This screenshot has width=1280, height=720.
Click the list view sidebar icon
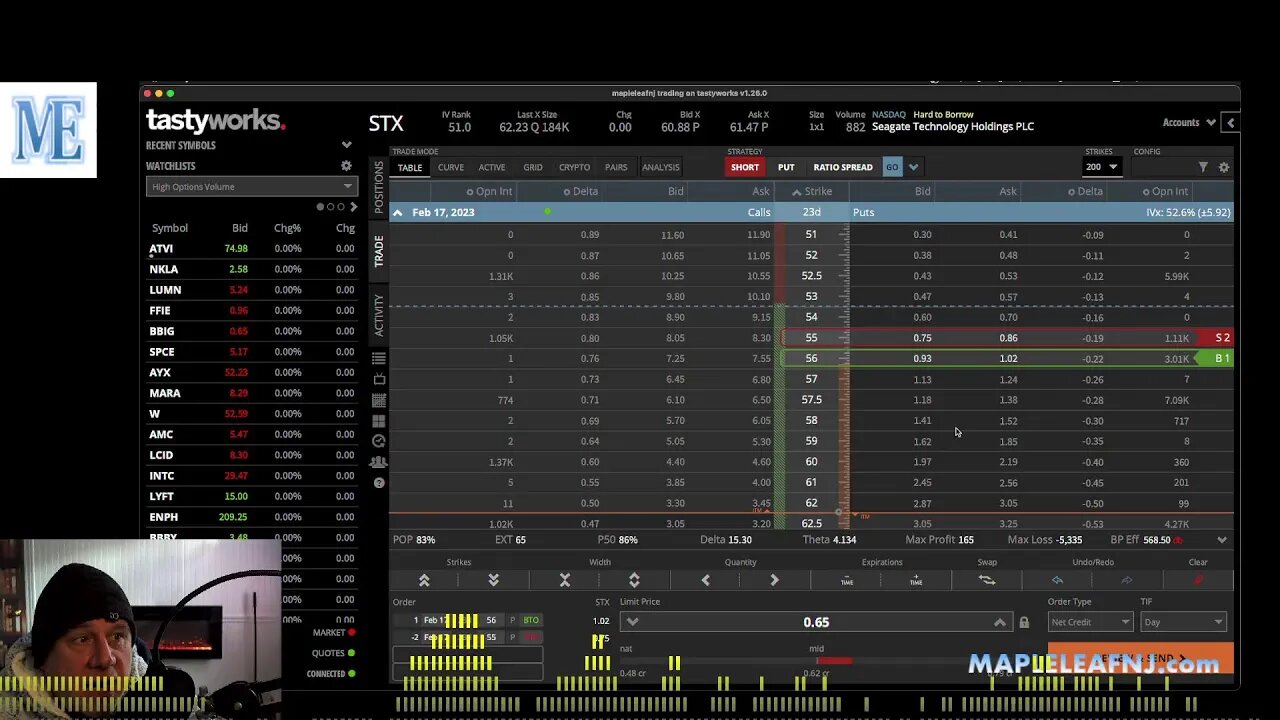coord(379,358)
